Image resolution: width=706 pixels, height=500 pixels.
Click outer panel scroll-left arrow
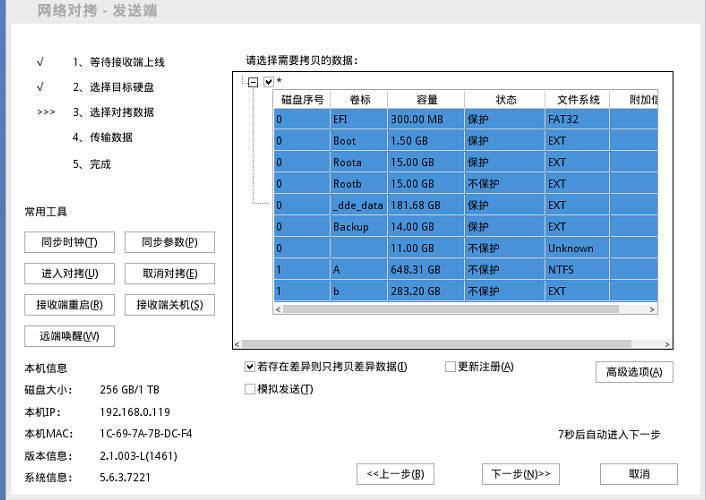point(238,344)
